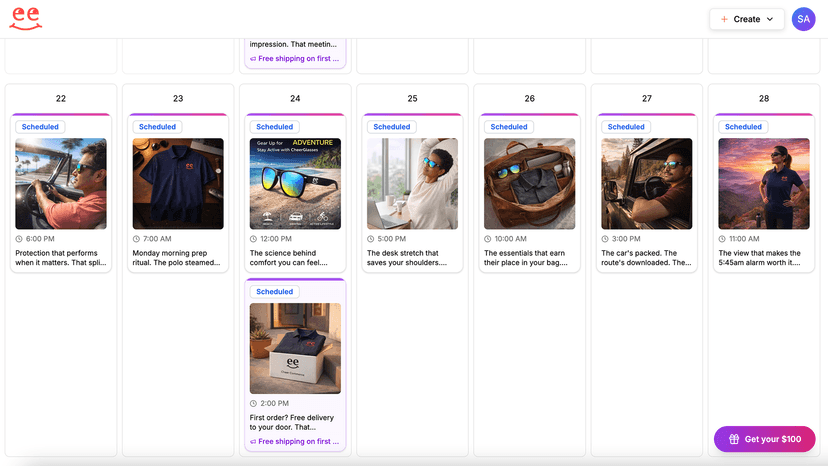Click Scheduled badge on day 26

point(509,127)
